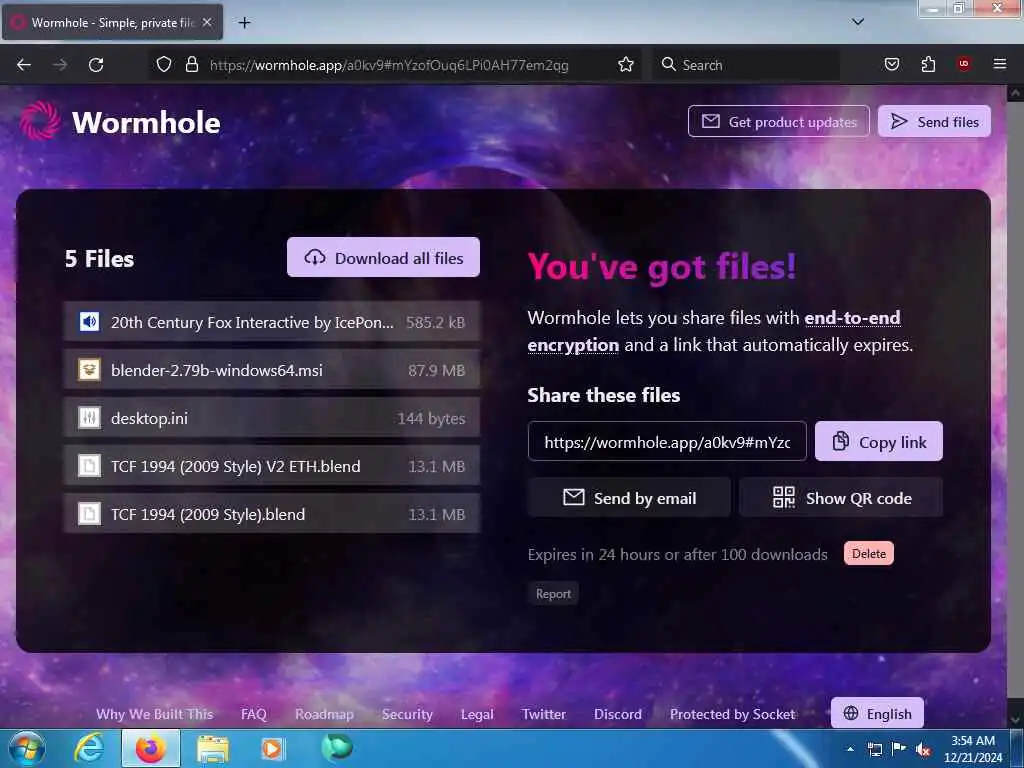Click the browser Search box

click(746, 65)
